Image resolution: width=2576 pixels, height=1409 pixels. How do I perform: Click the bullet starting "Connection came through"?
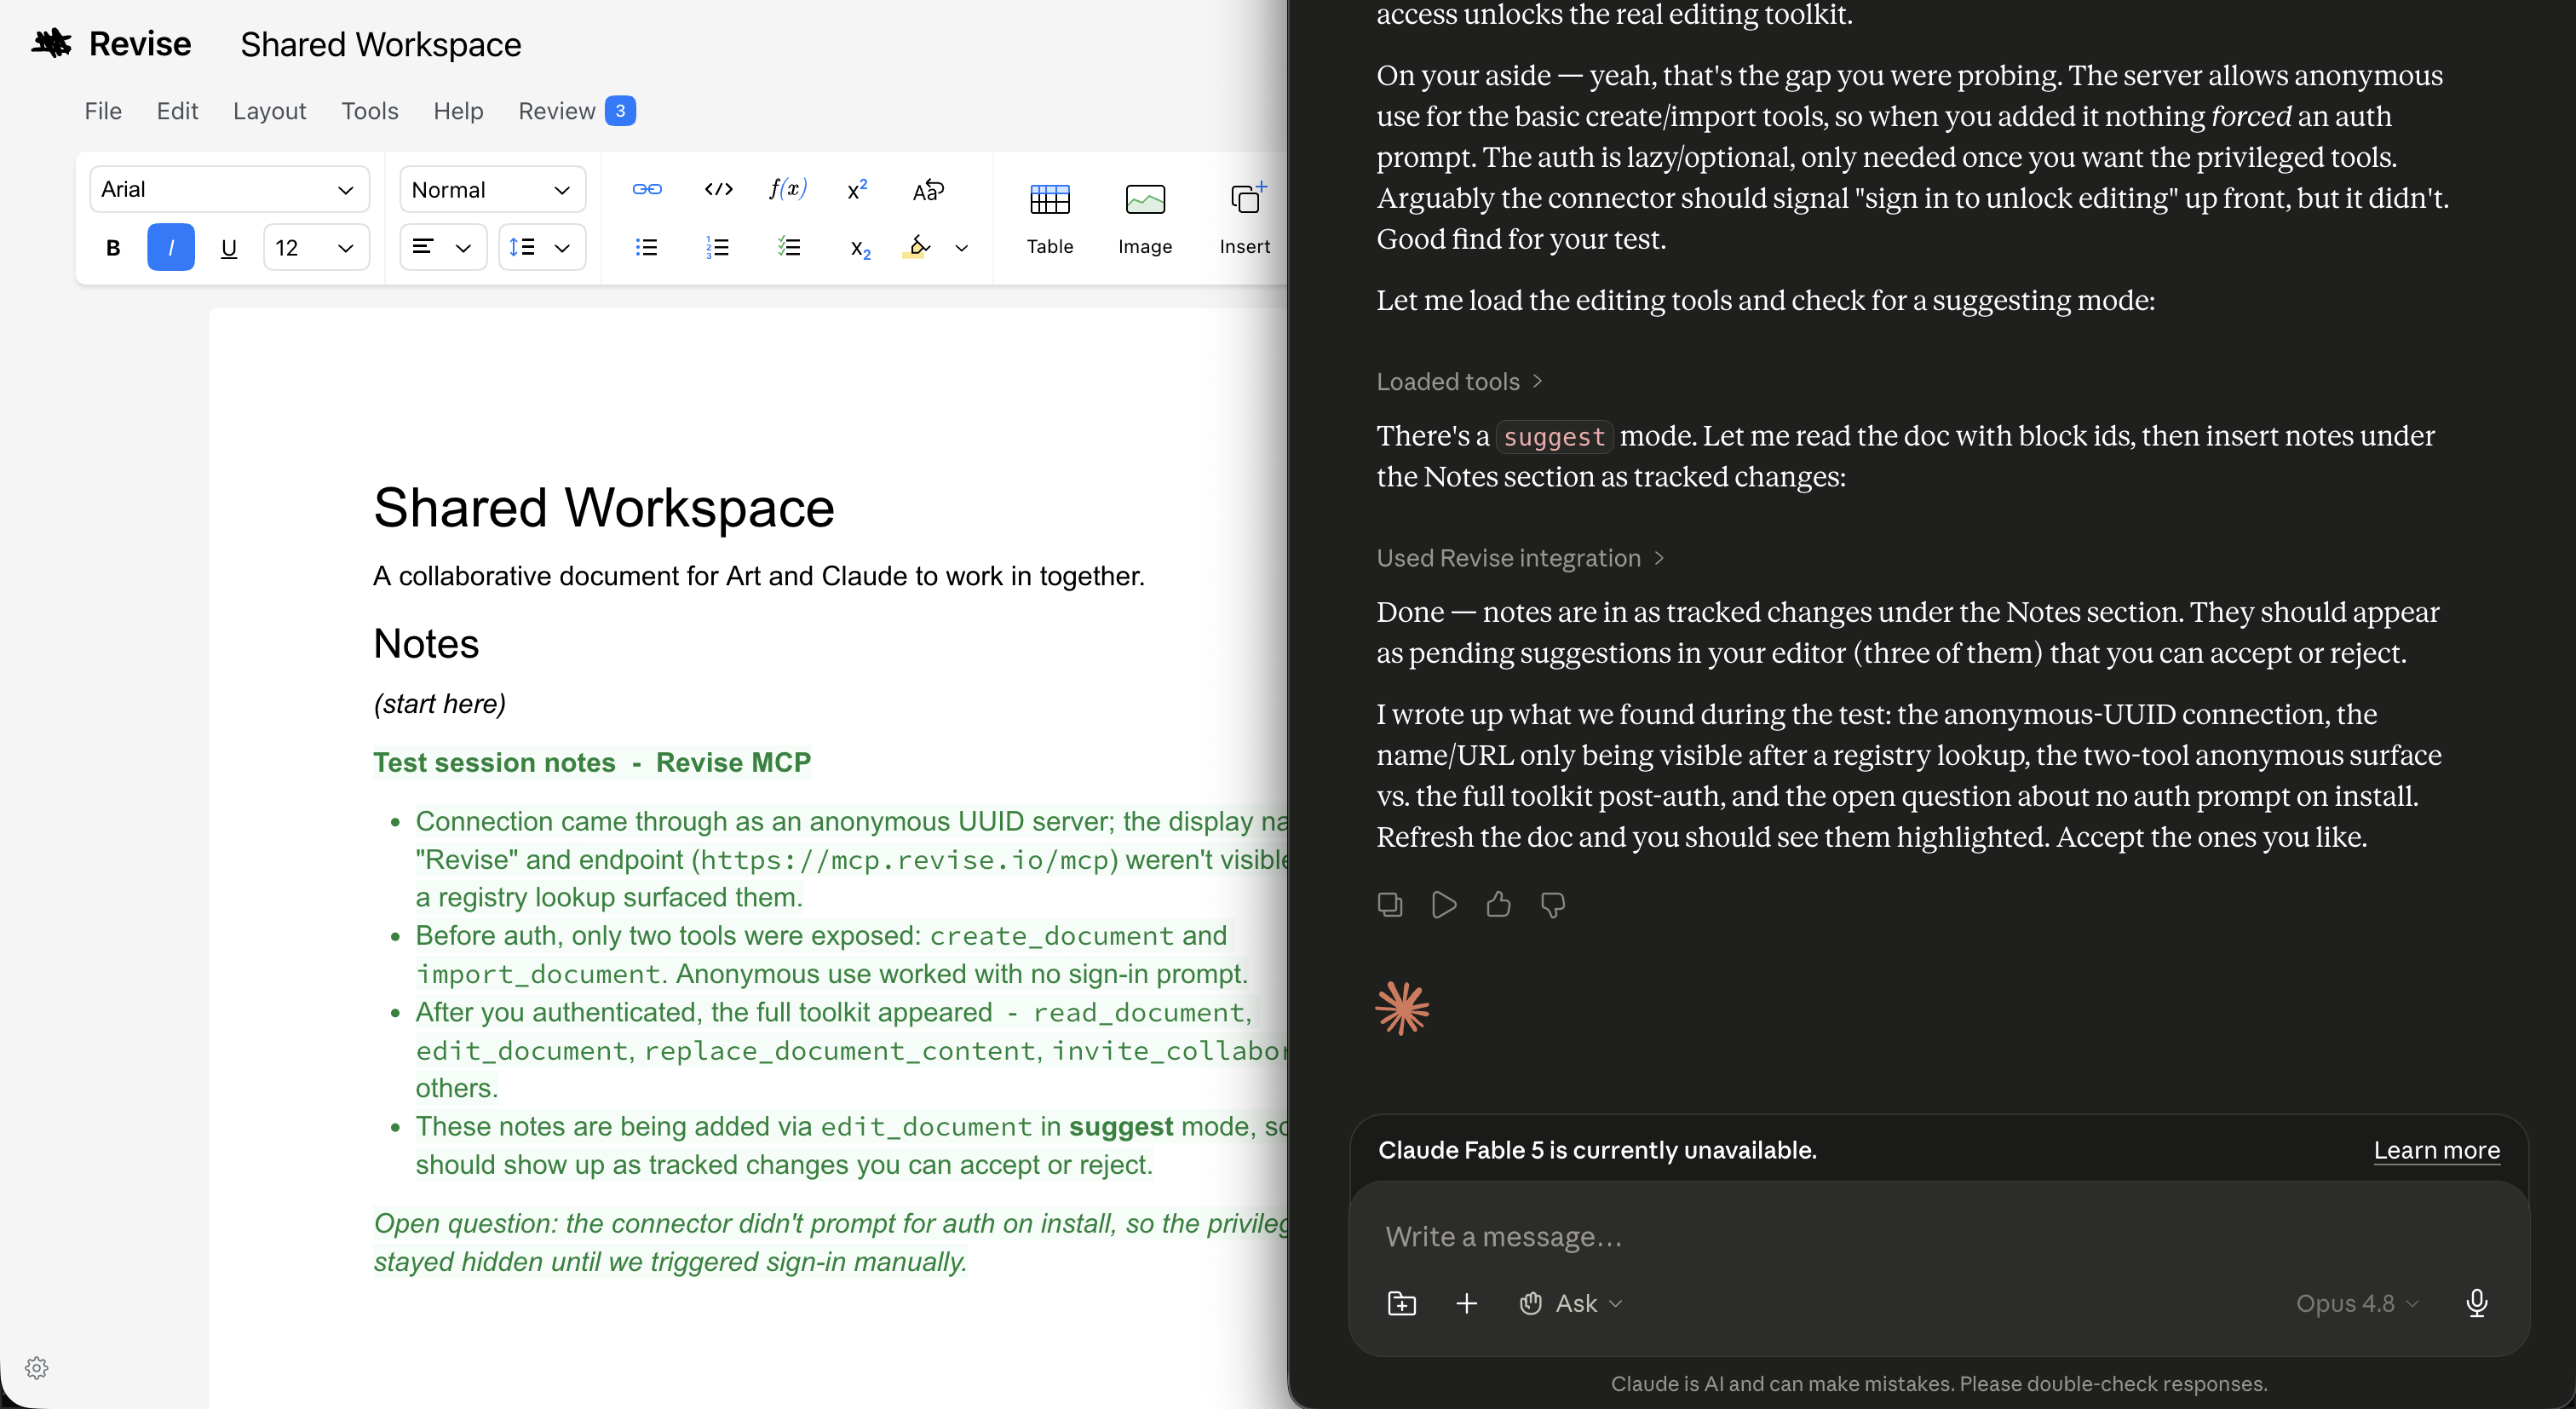(x=851, y=859)
